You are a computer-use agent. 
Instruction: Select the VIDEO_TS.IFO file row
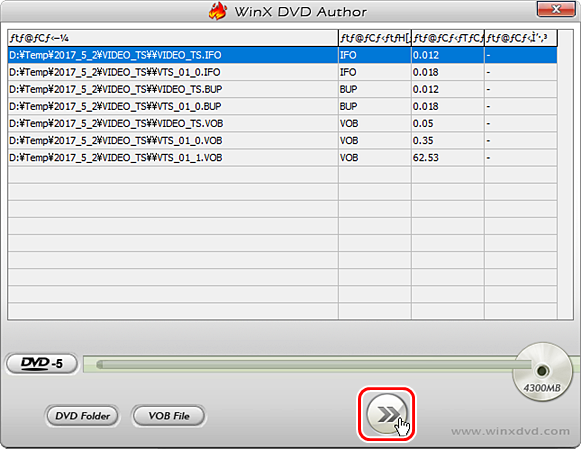pyautogui.click(x=282, y=55)
